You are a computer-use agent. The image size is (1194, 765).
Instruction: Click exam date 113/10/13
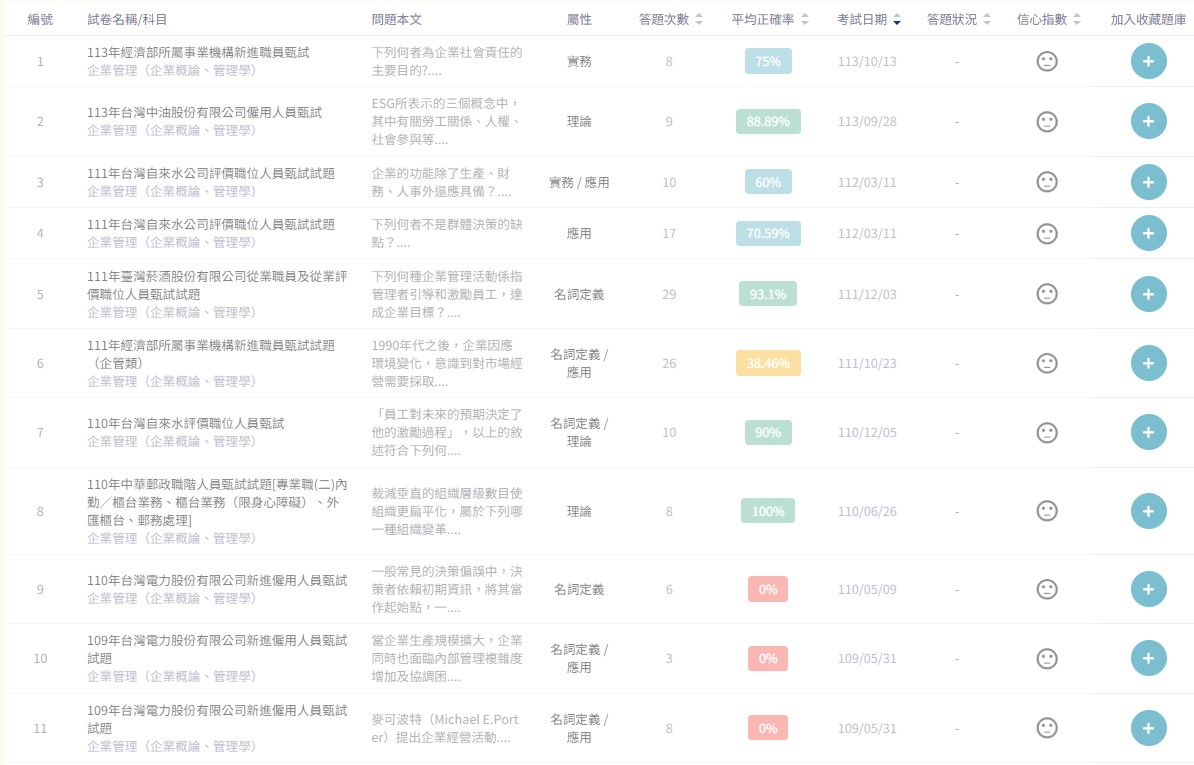[x=867, y=62]
